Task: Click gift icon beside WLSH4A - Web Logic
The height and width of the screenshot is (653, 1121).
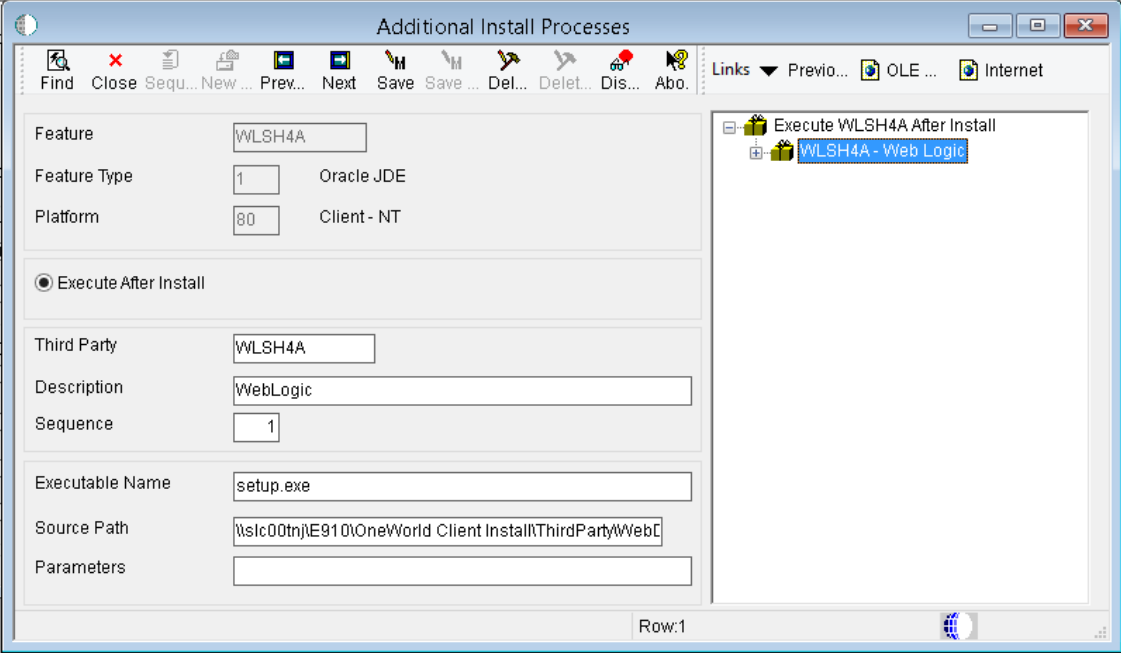Action: 782,150
